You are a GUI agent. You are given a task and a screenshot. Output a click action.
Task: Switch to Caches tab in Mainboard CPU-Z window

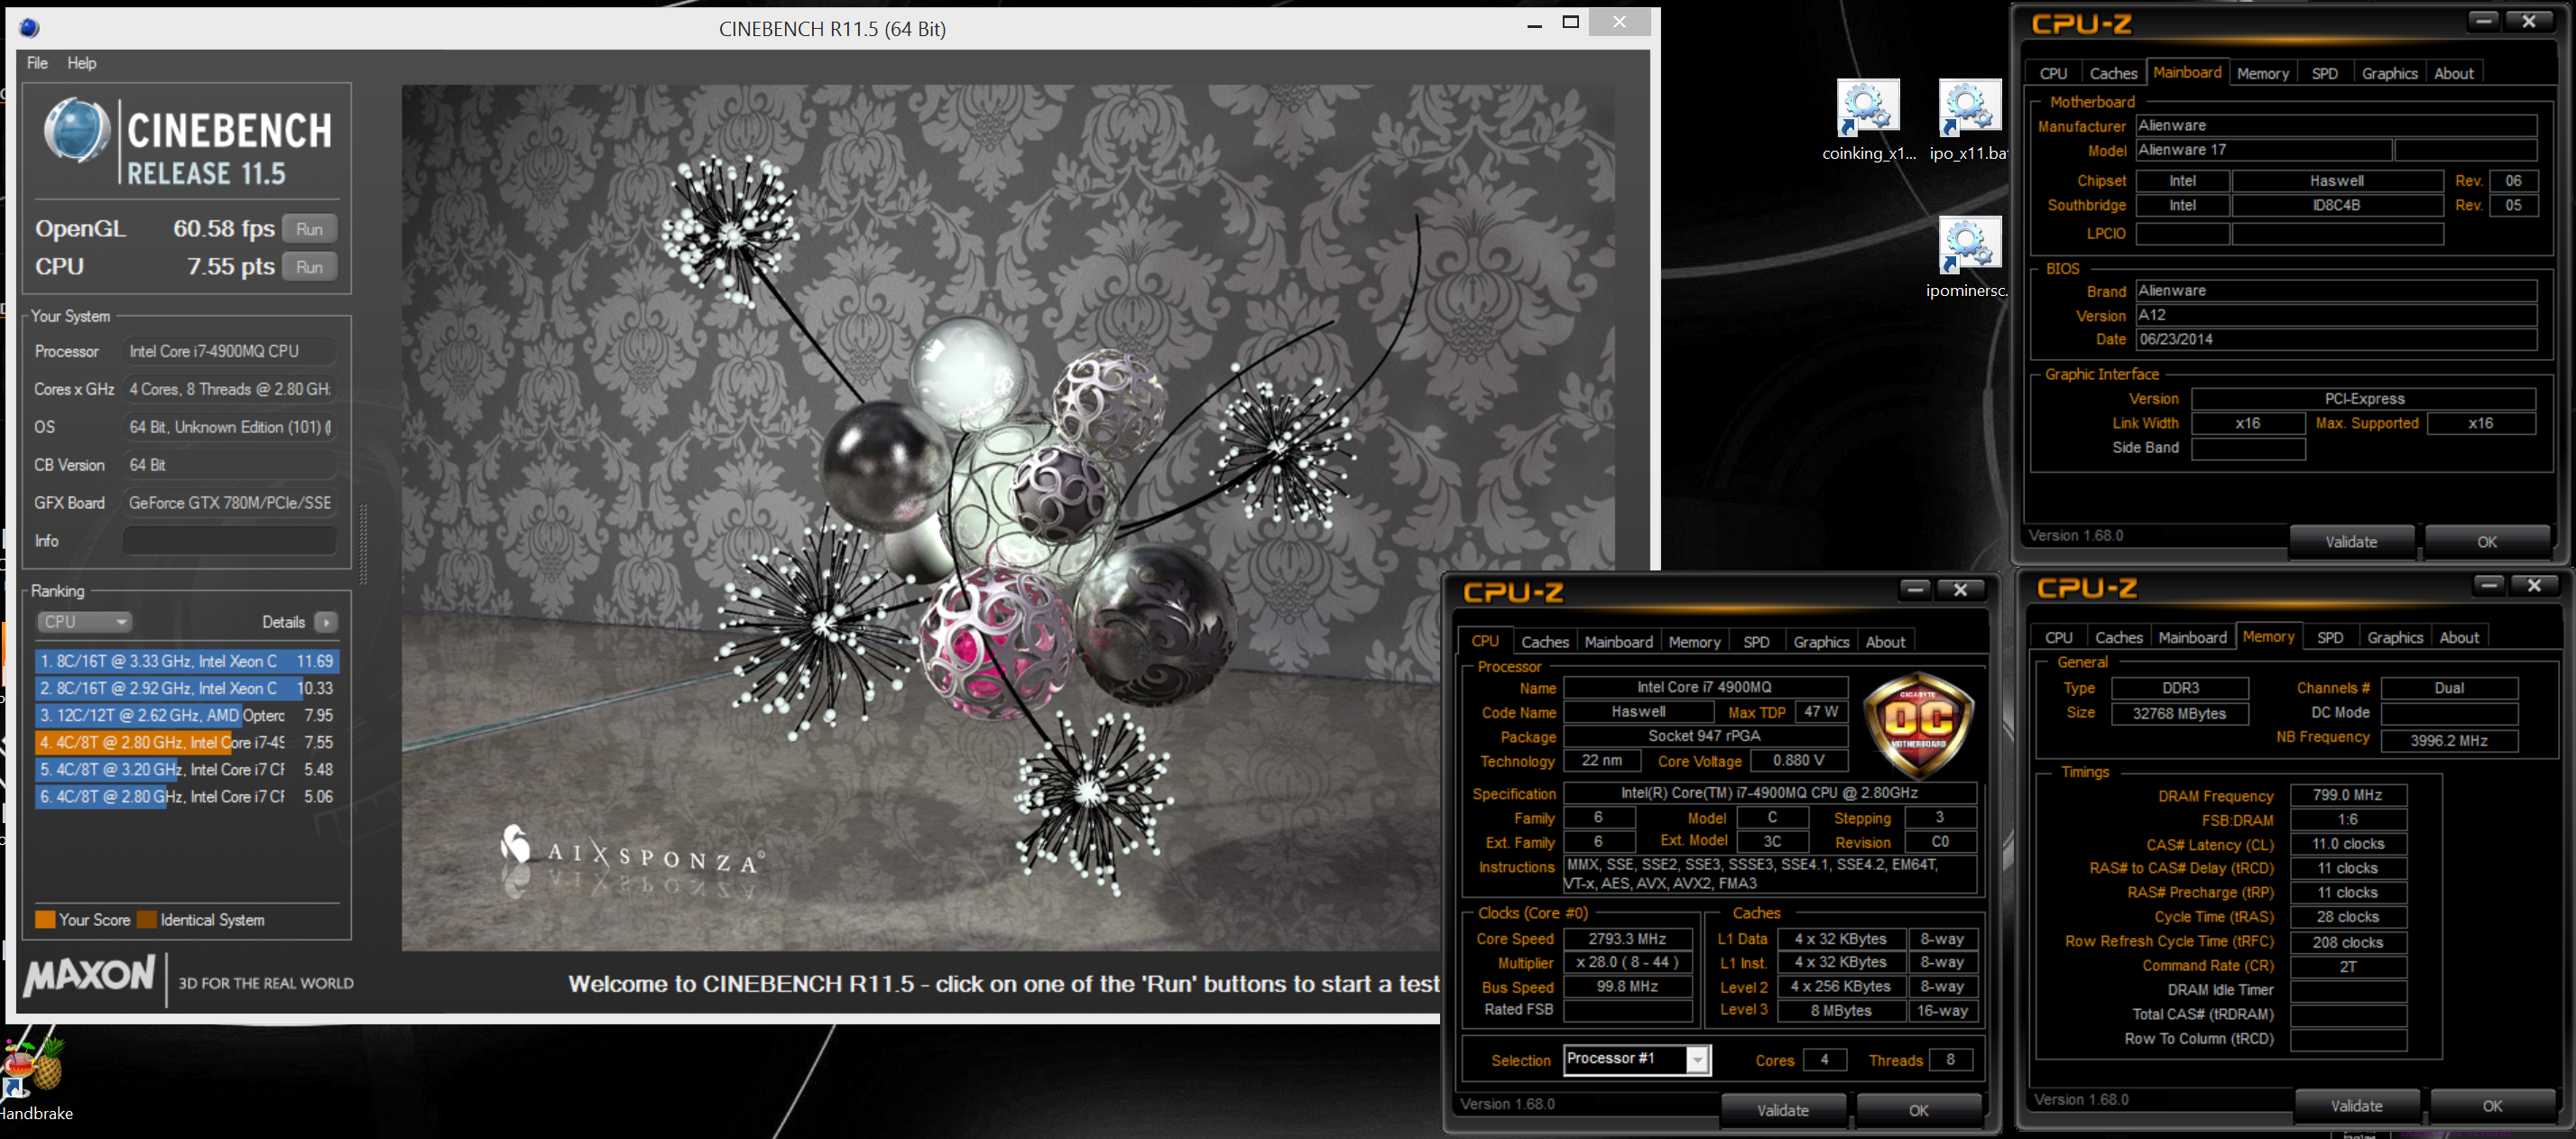click(2113, 73)
